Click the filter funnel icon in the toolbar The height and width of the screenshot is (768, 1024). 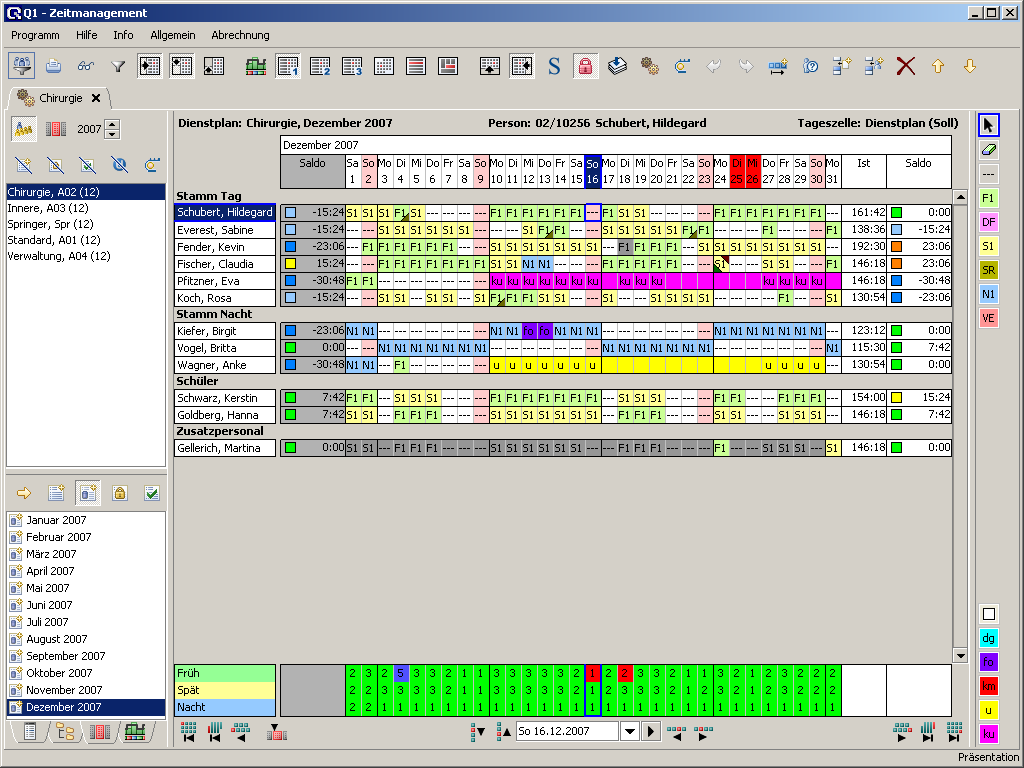tap(118, 66)
